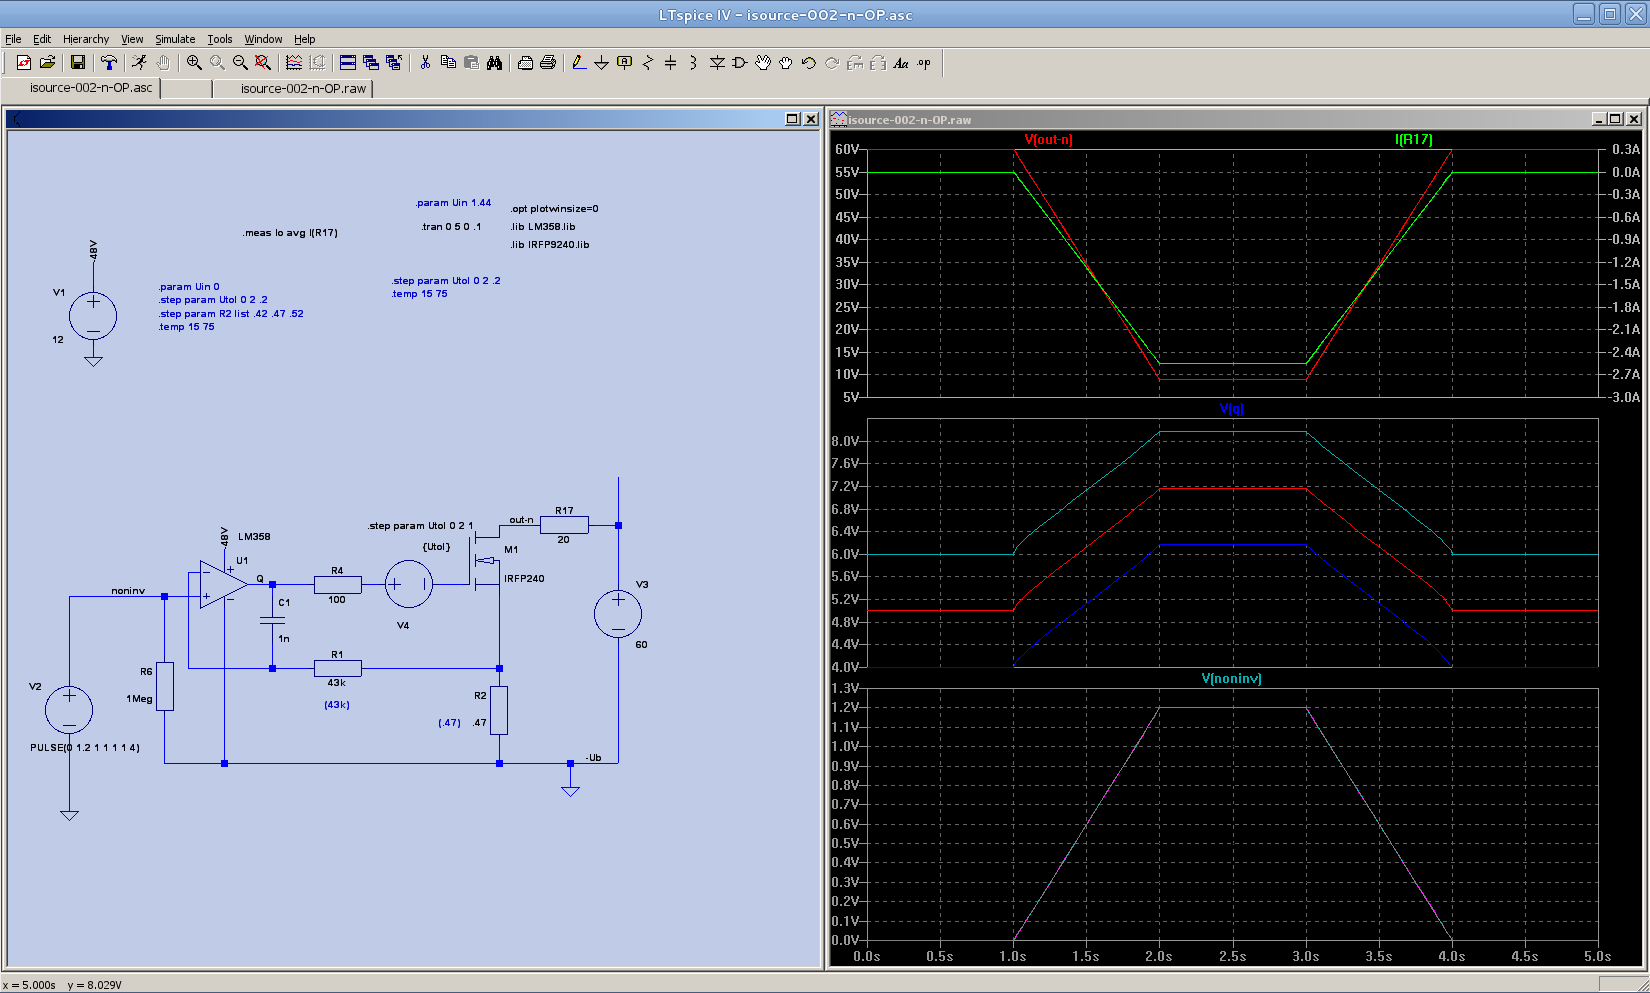Print with the printer icon
The height and width of the screenshot is (993, 1650).
click(x=548, y=62)
